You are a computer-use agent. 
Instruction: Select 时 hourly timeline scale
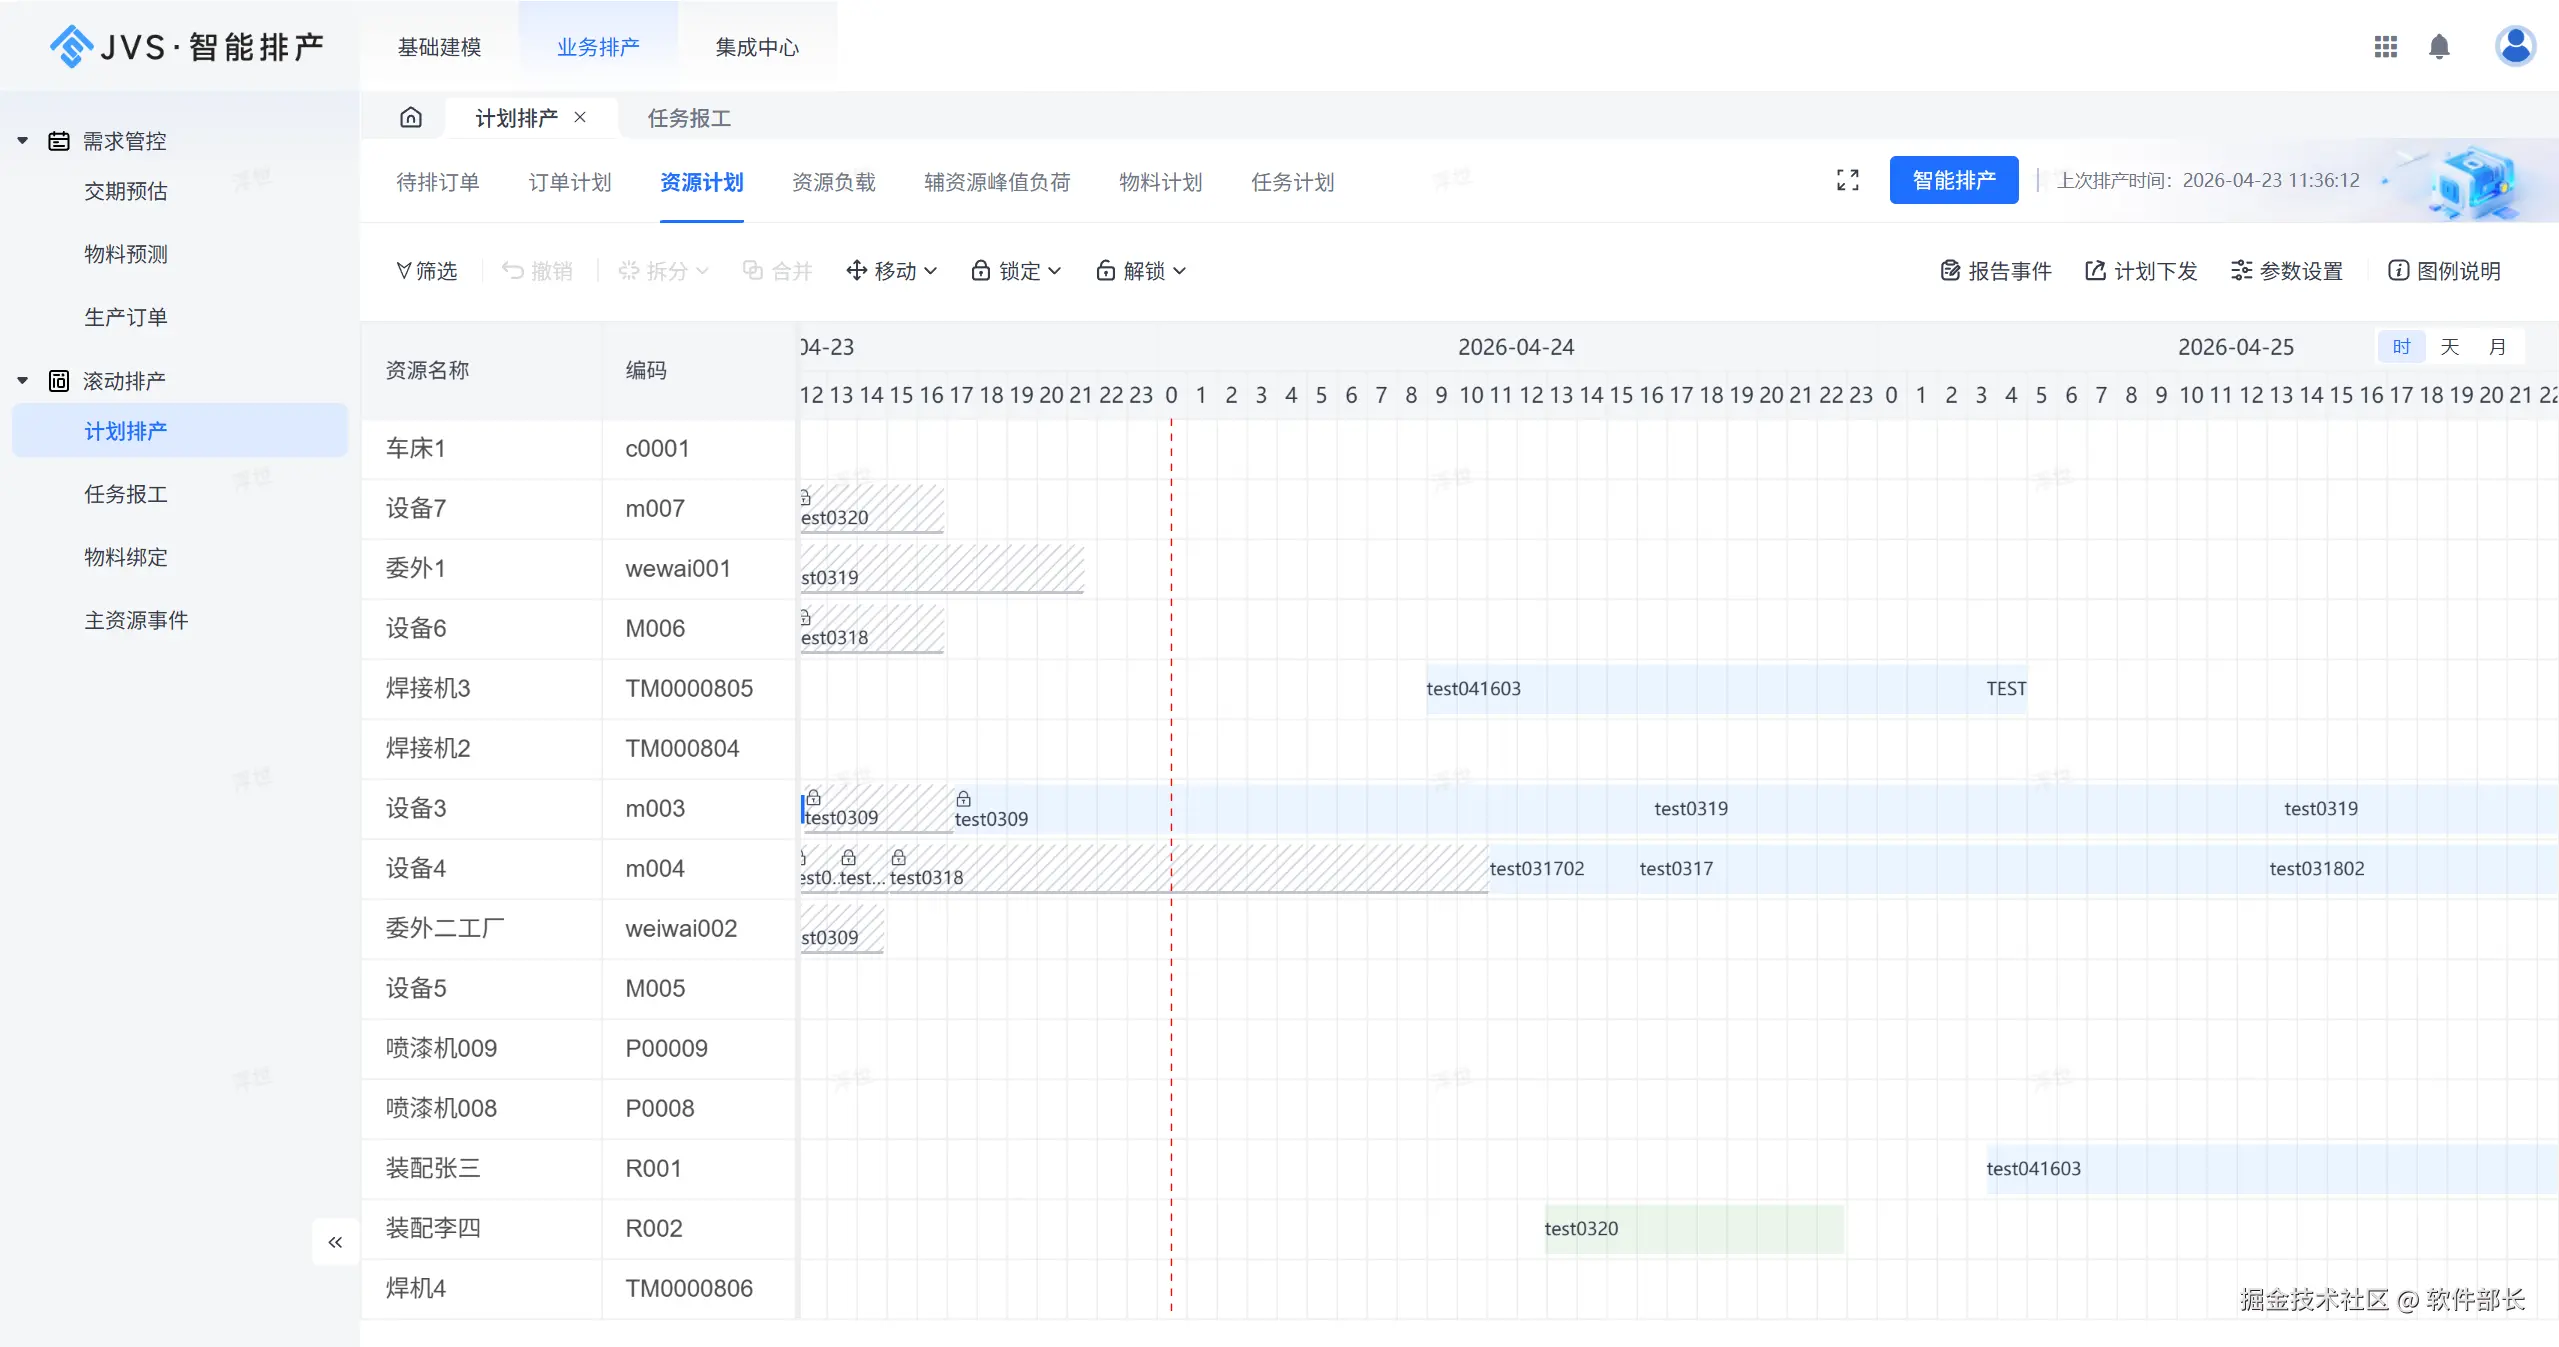click(2401, 347)
